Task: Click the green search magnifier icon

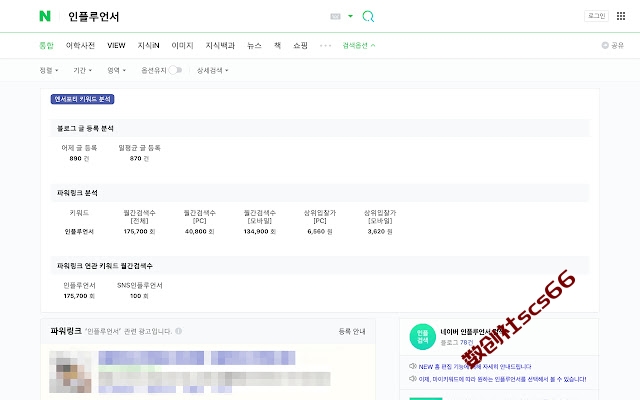Action: tap(368, 16)
